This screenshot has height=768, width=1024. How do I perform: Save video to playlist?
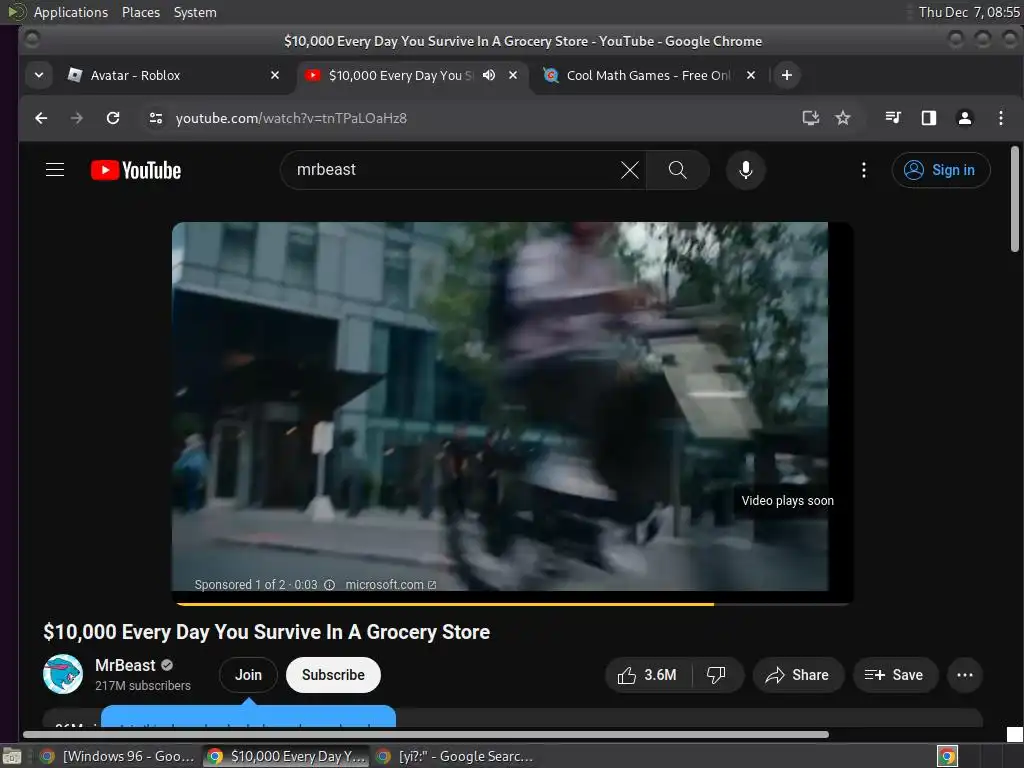click(x=895, y=675)
